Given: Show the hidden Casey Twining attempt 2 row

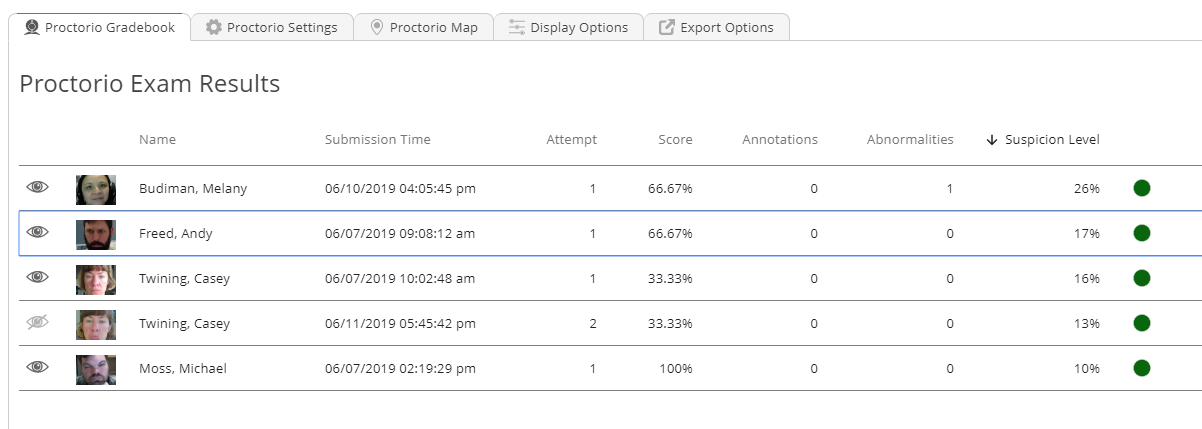Looking at the screenshot, I should (x=38, y=323).
